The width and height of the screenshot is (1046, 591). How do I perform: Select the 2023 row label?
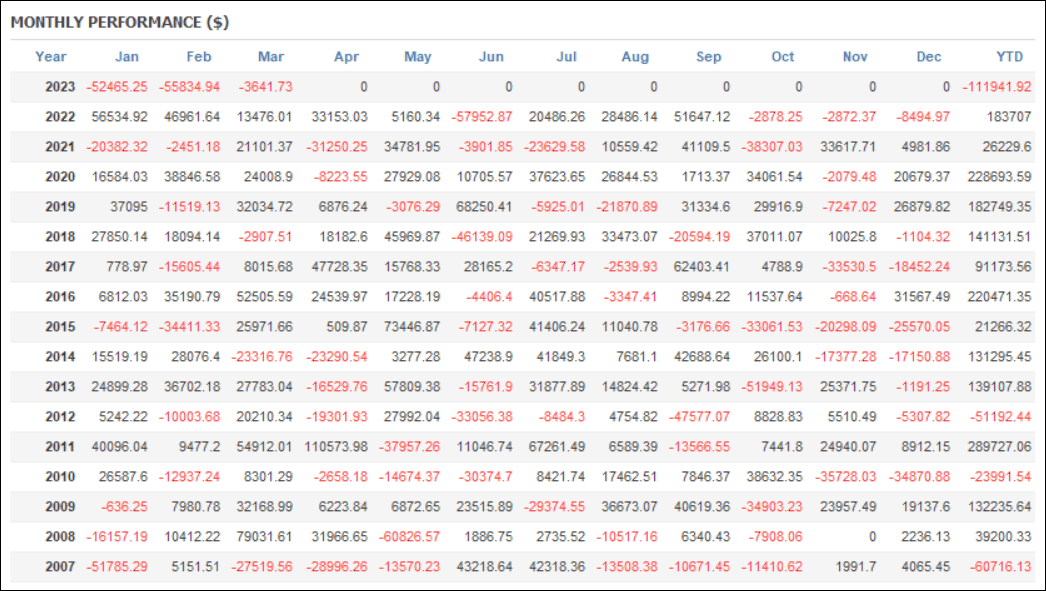coord(60,87)
